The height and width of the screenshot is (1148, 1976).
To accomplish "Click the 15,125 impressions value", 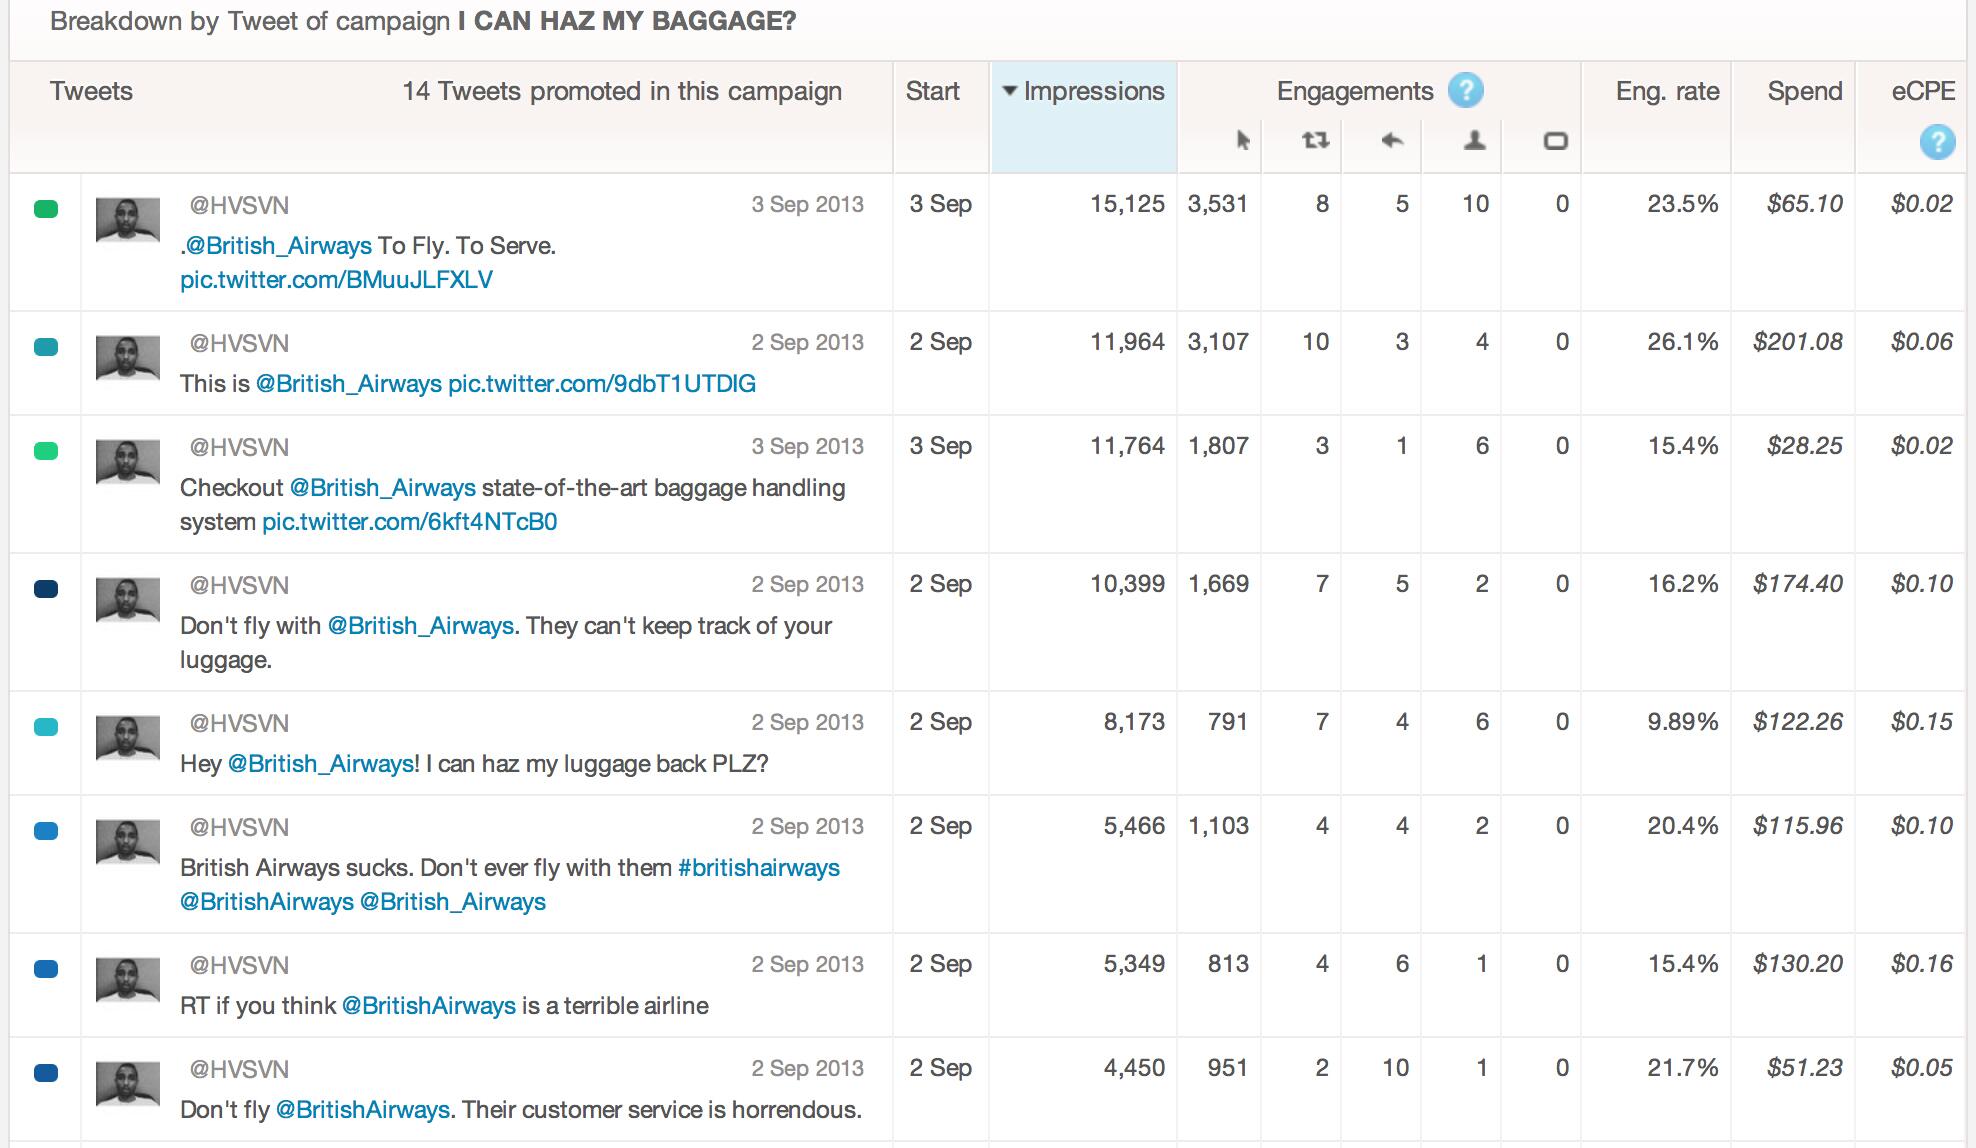I will point(1127,204).
